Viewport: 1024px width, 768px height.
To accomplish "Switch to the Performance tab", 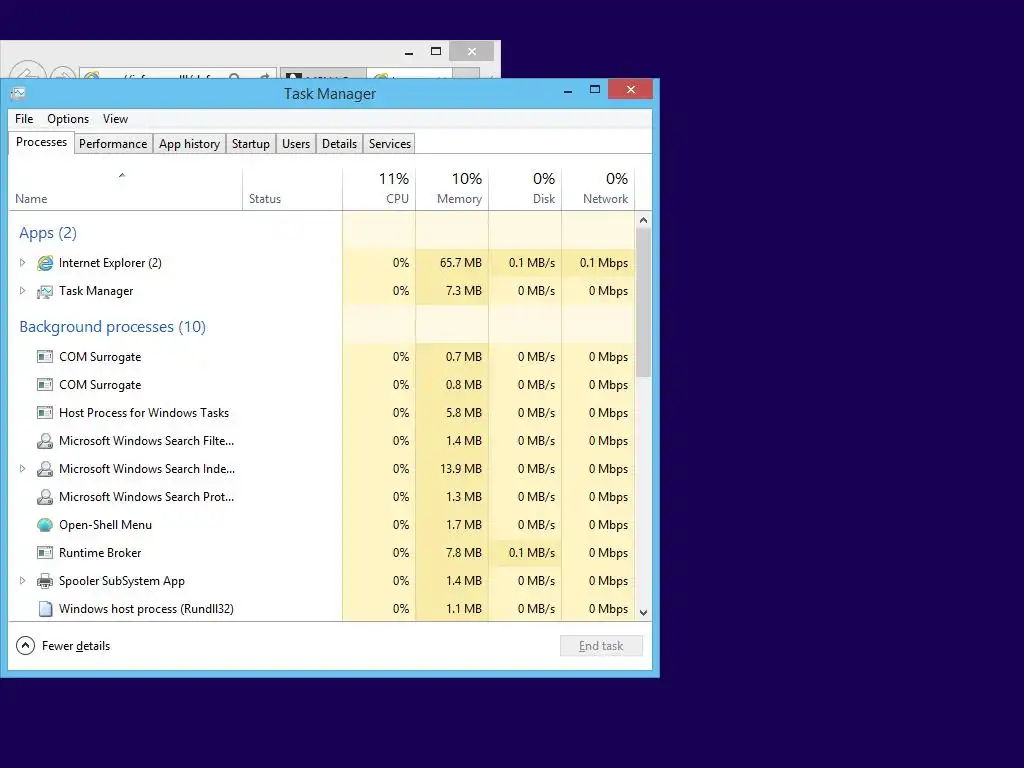I will [113, 144].
